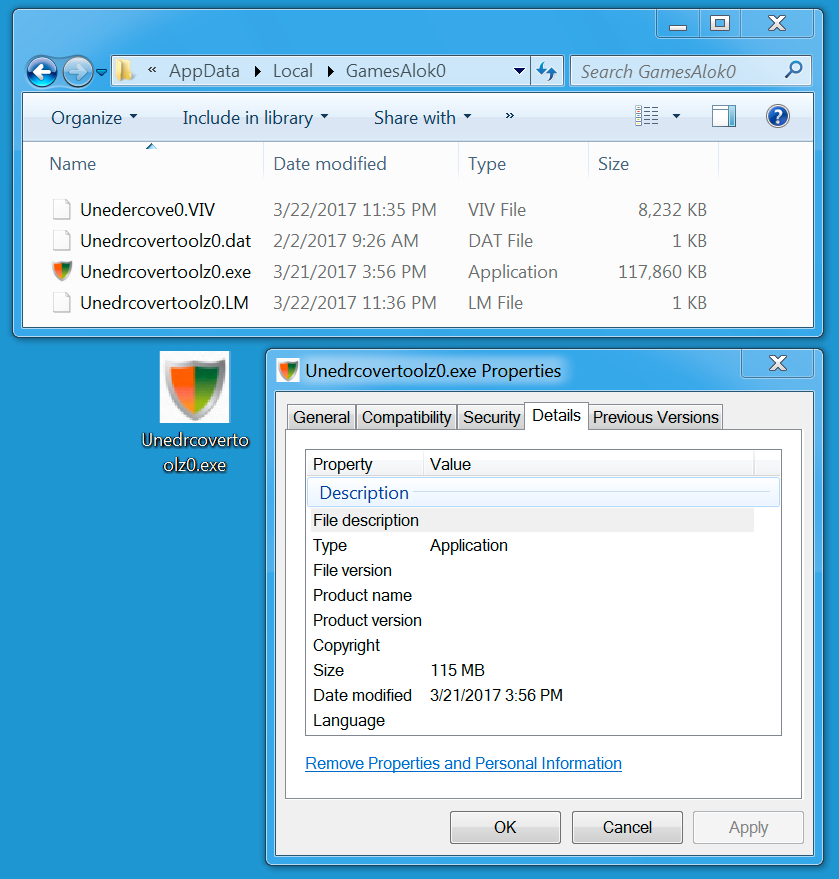The width and height of the screenshot is (839, 879).
Task: Select the File description row
Action: (530, 520)
